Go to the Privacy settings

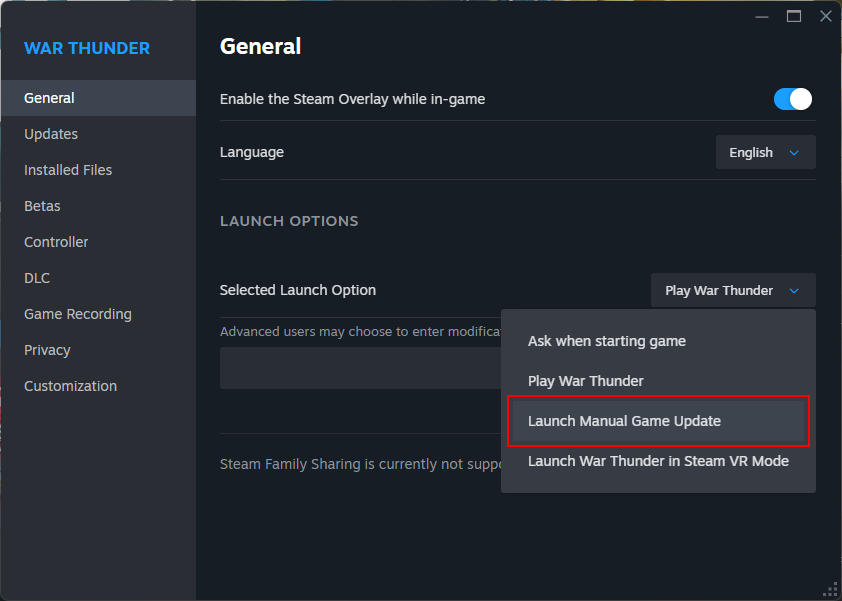47,350
